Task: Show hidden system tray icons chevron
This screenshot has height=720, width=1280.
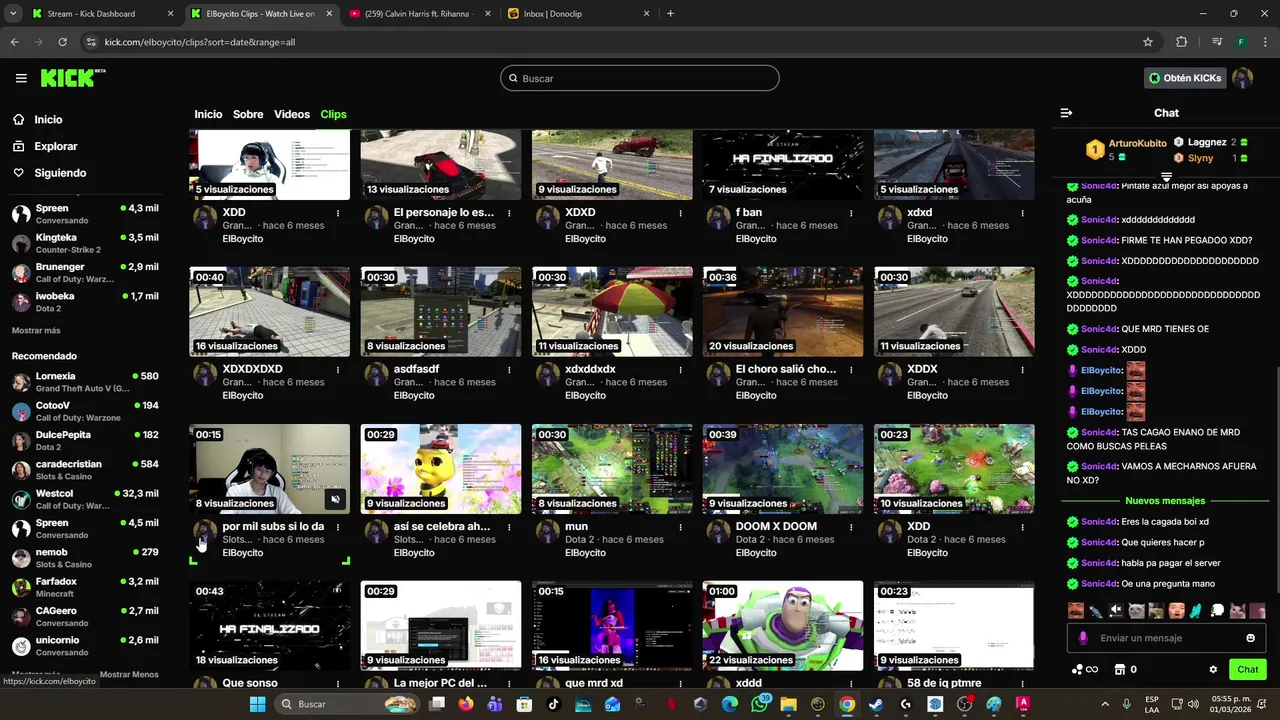Action: pos(1105,704)
